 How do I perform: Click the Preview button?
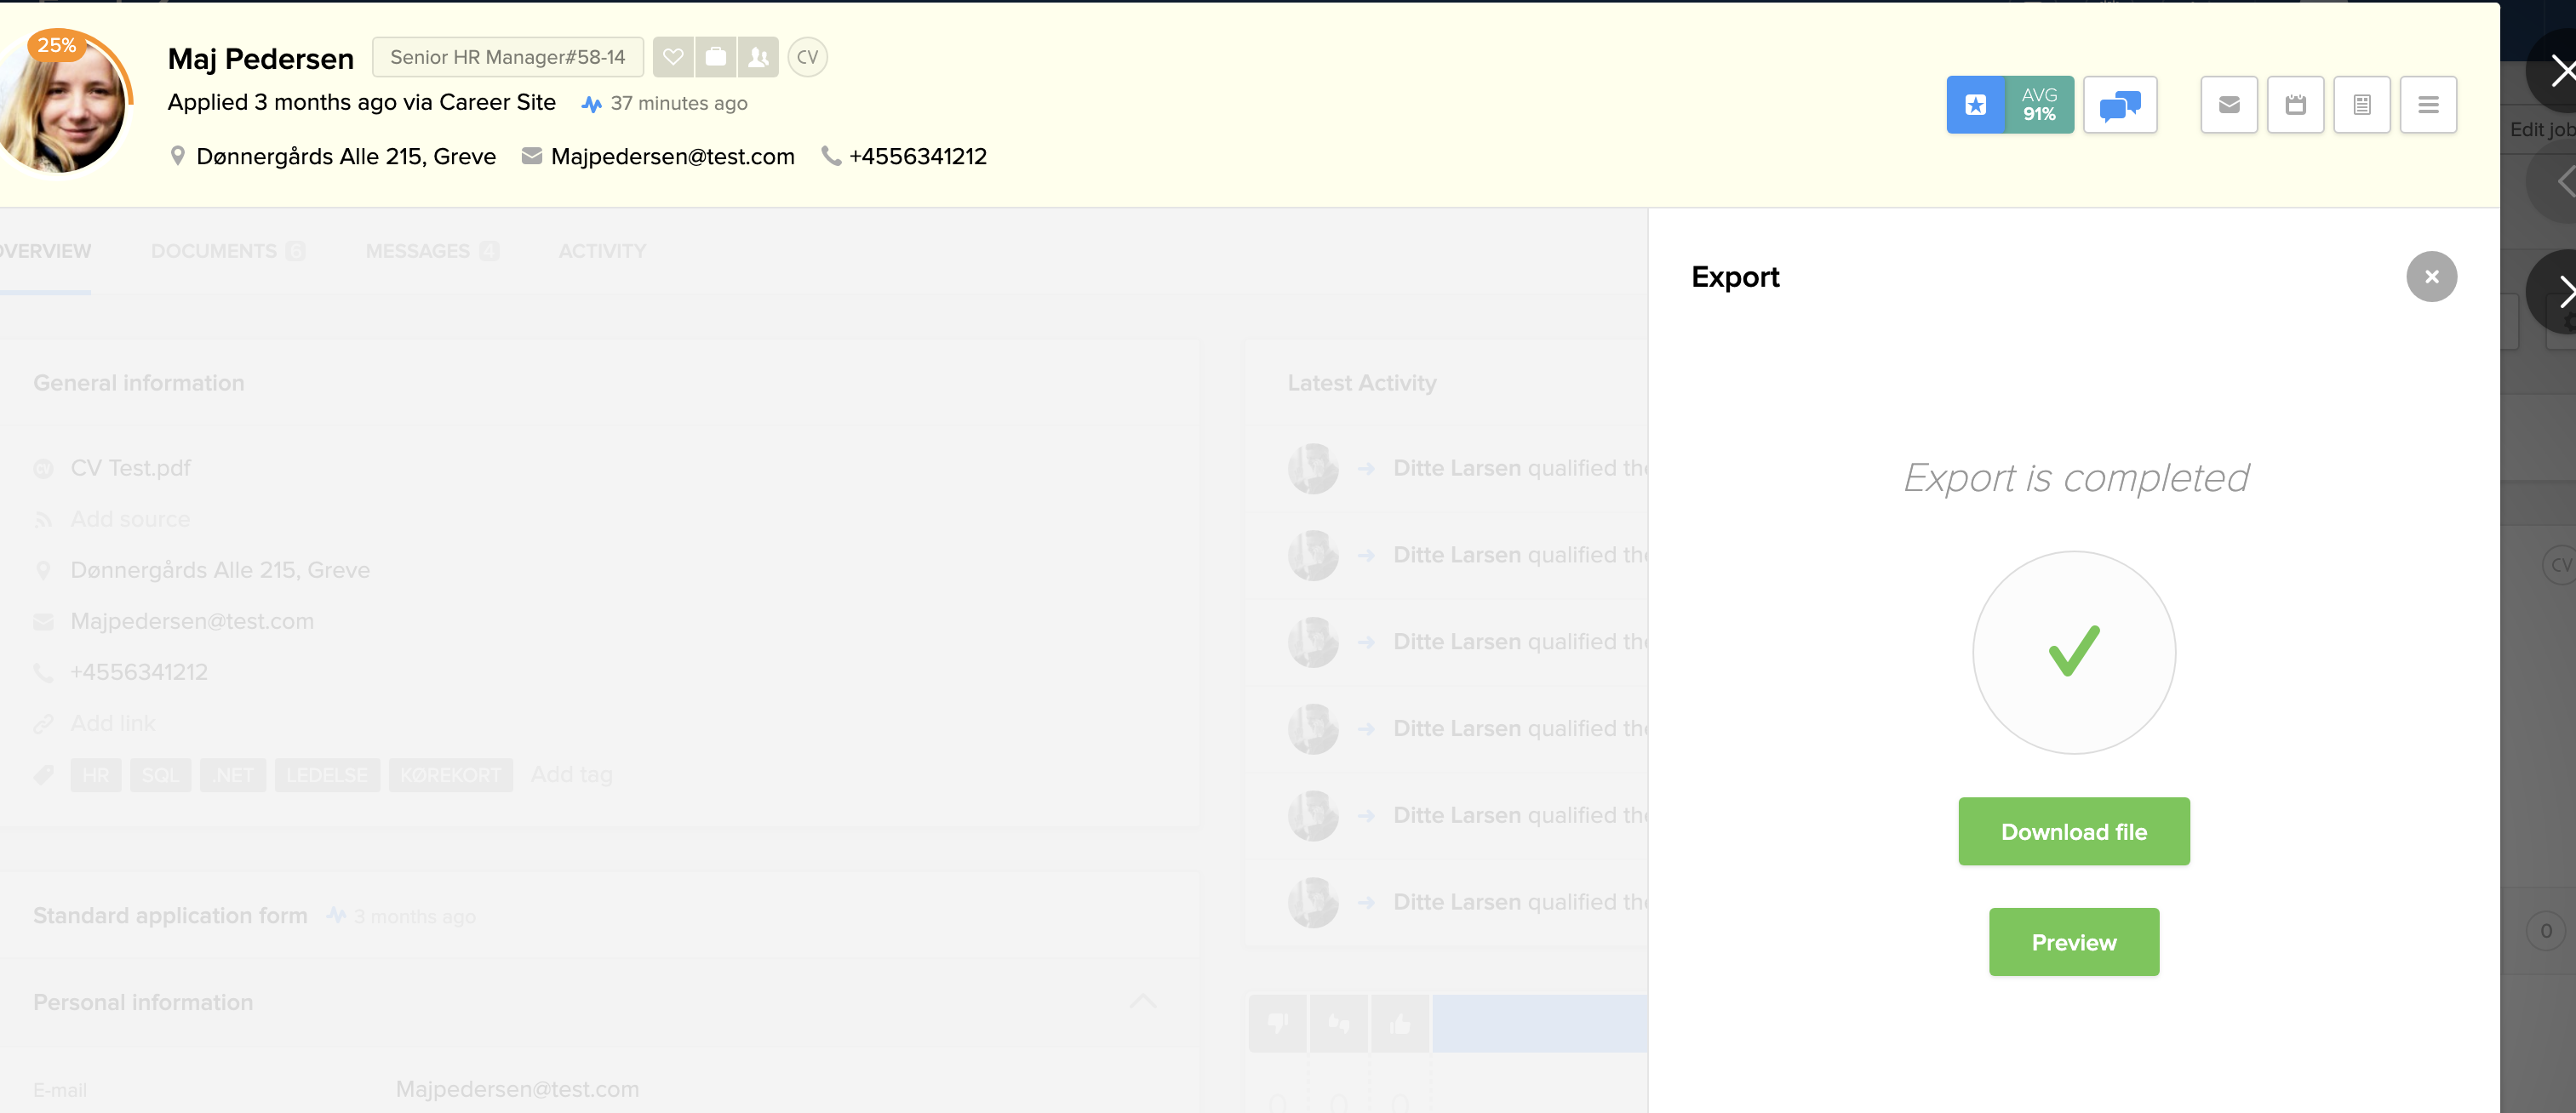(x=2073, y=942)
